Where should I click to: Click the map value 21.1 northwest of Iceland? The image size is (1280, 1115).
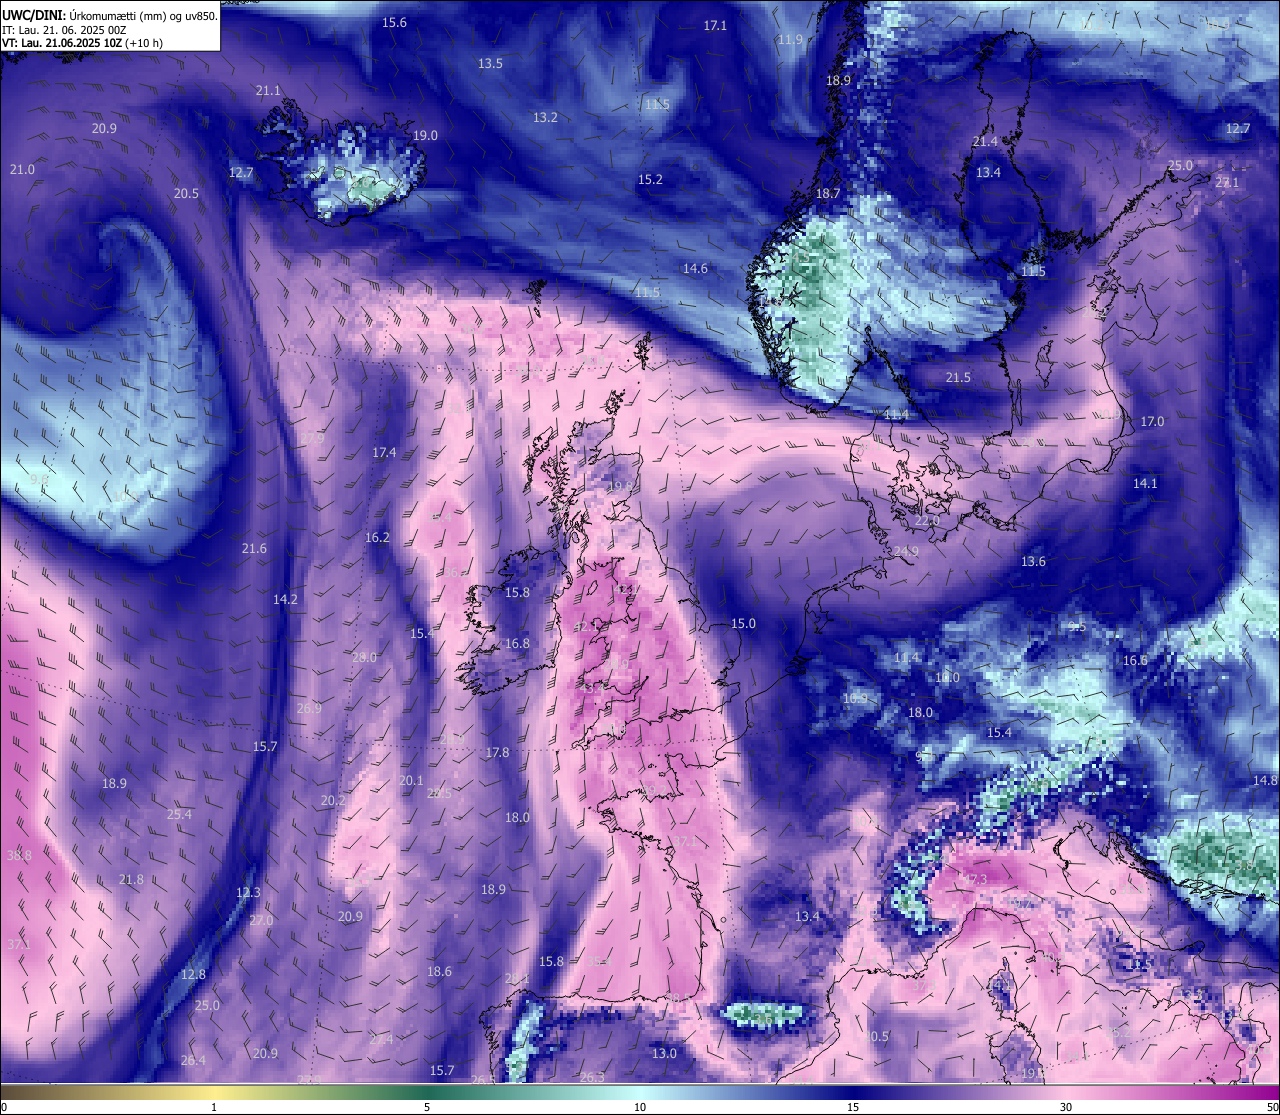pos(268,90)
